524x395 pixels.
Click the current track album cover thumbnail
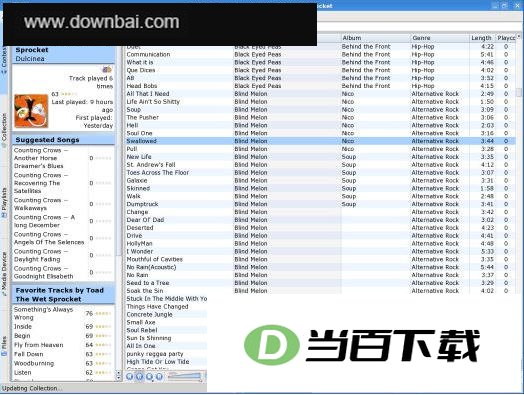point(31,111)
